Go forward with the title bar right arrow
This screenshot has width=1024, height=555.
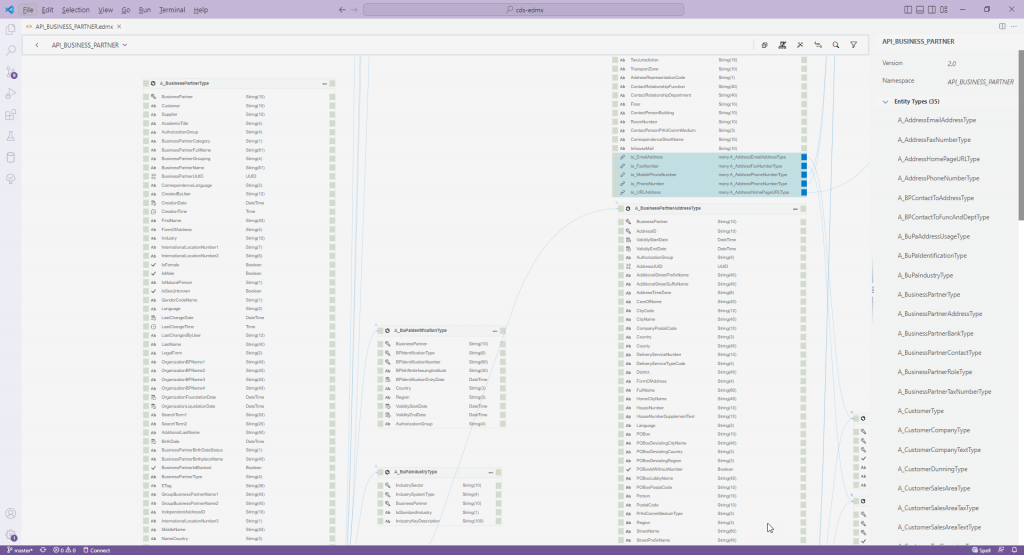(x=355, y=10)
